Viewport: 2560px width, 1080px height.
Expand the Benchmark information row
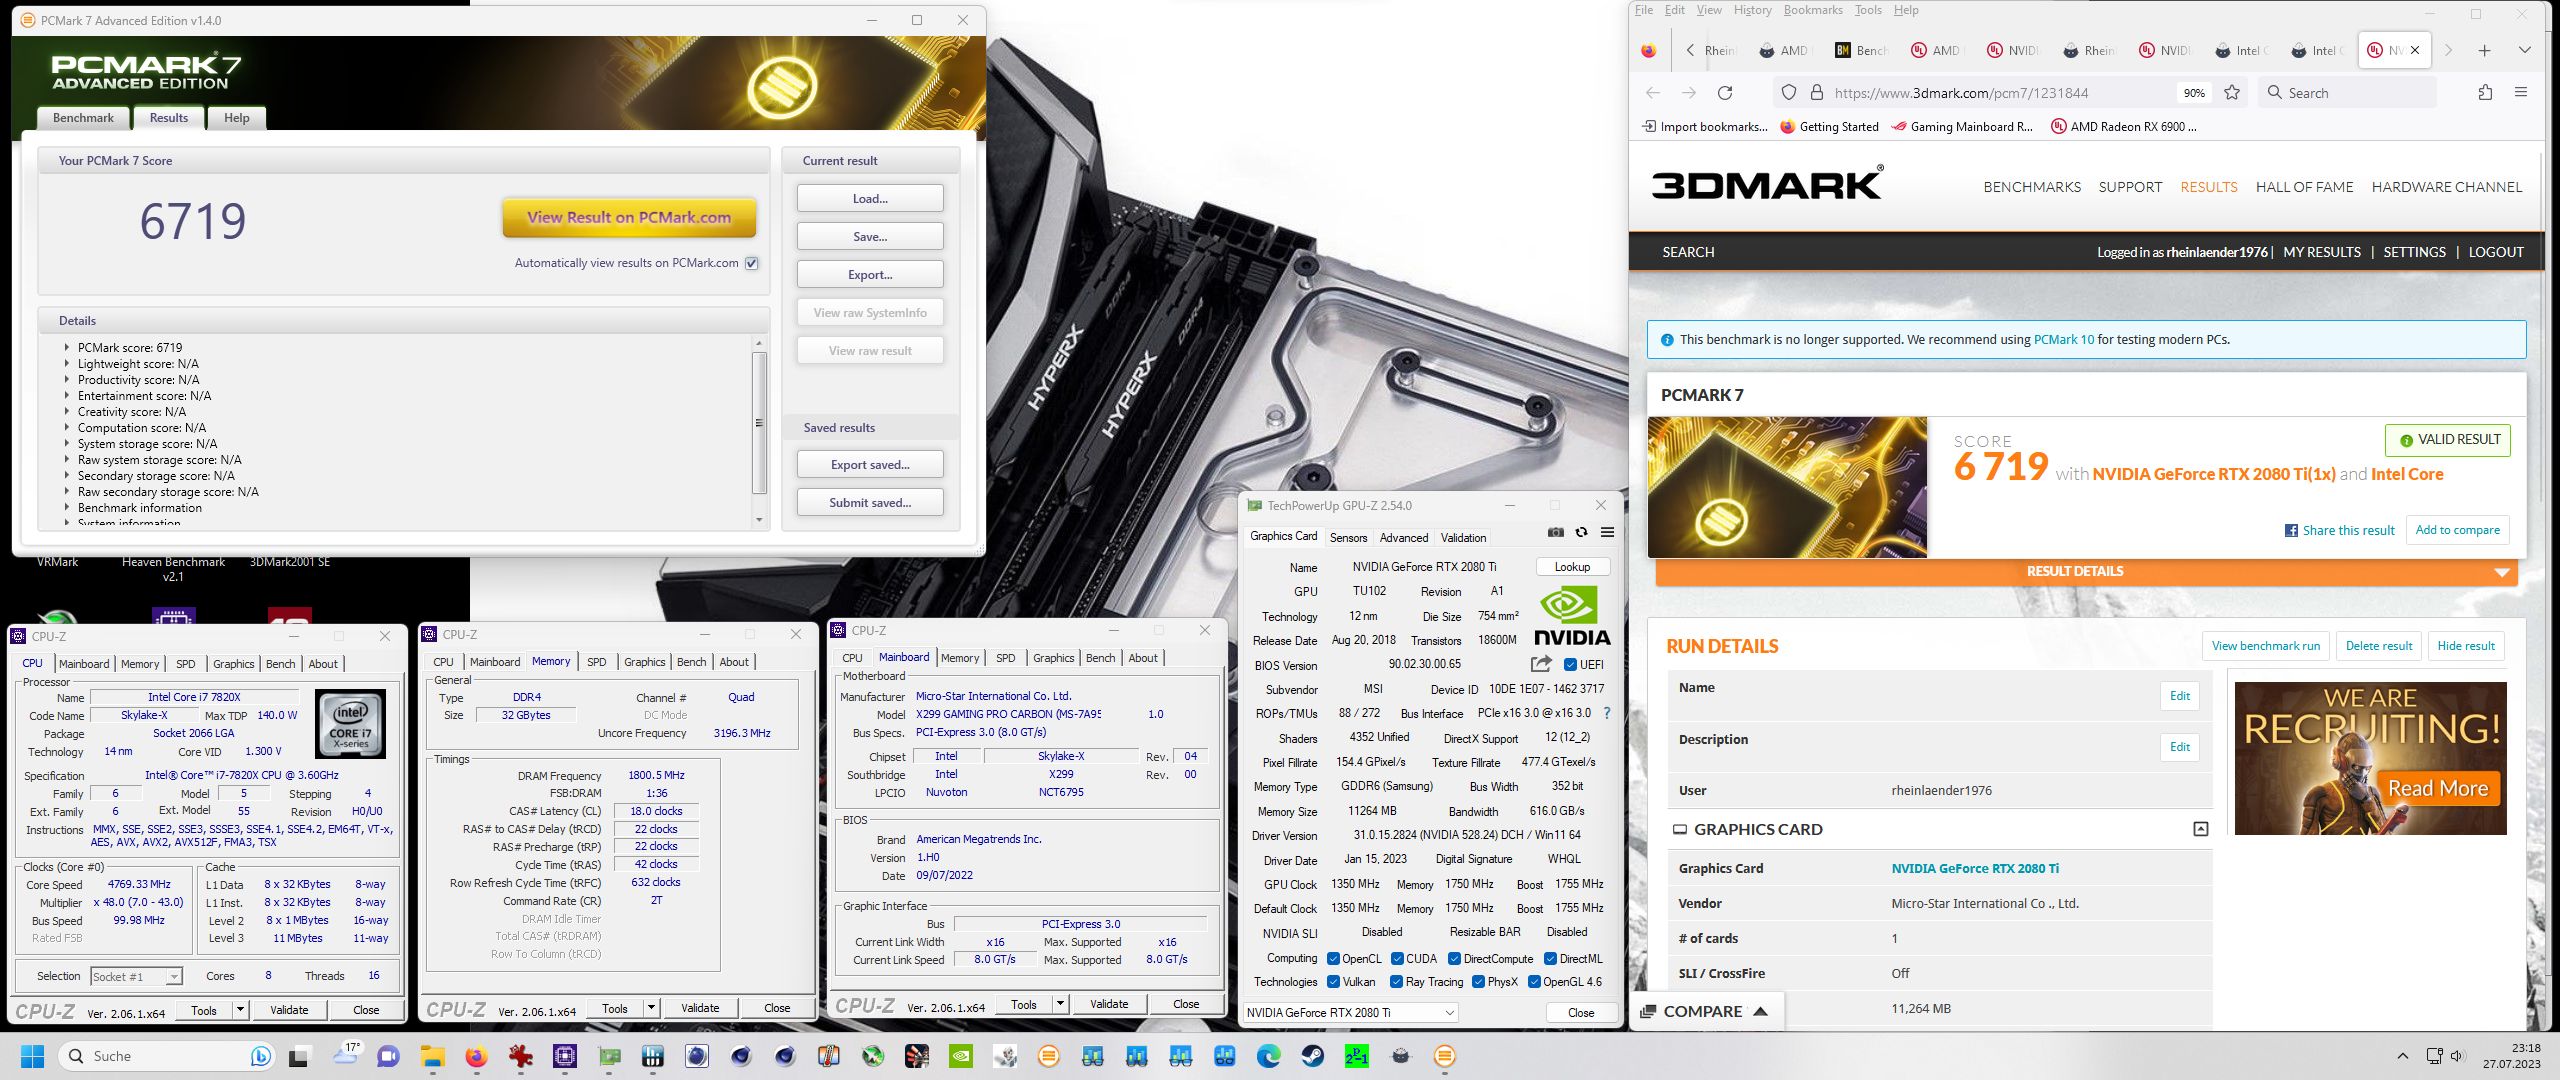[x=67, y=507]
